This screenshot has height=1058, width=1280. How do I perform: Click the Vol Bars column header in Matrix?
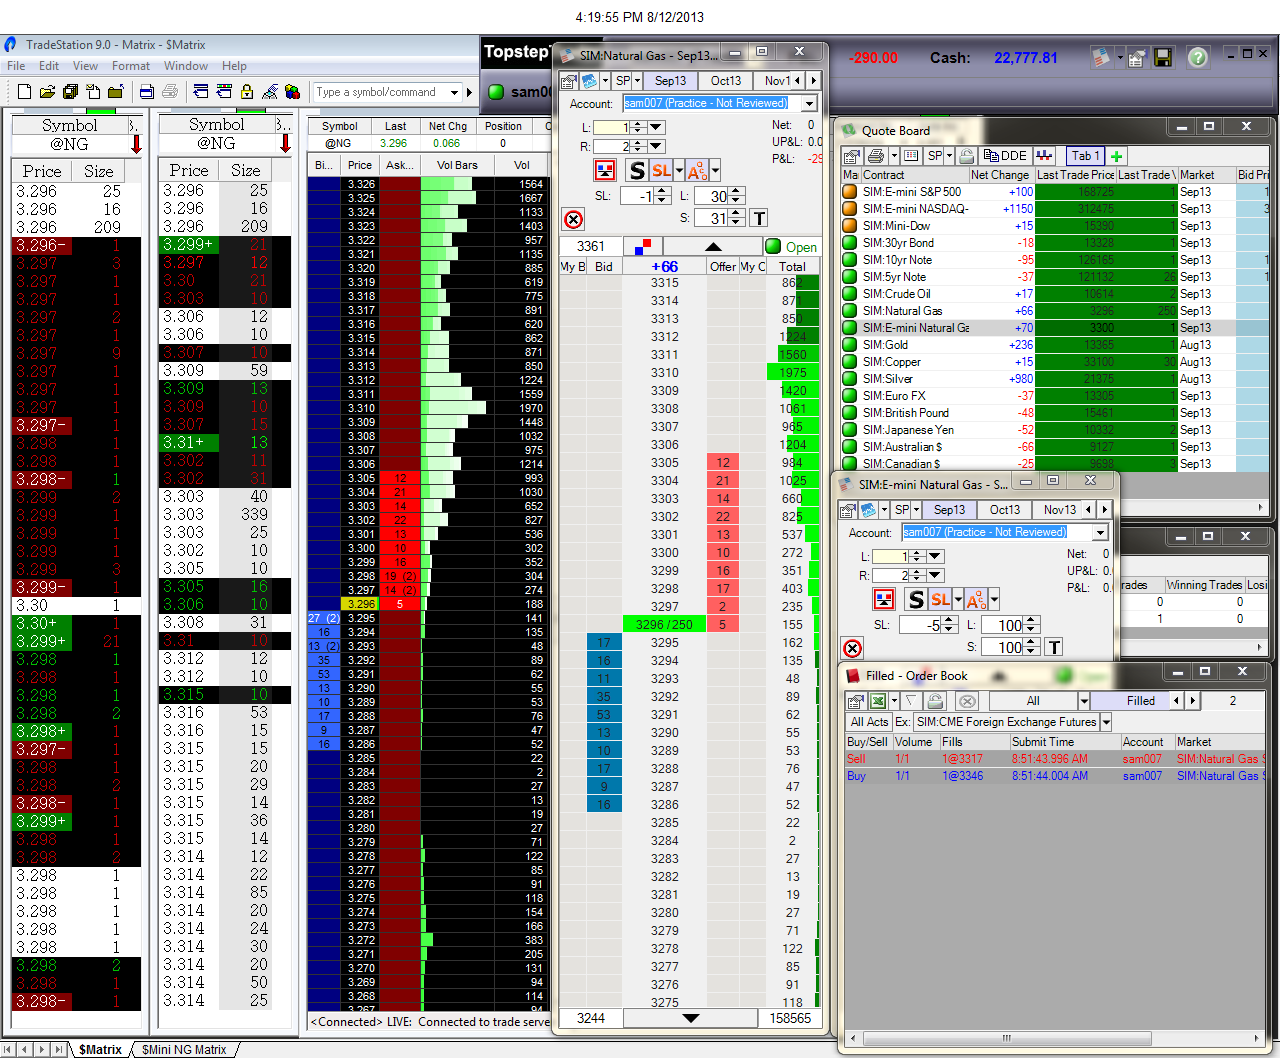(457, 165)
